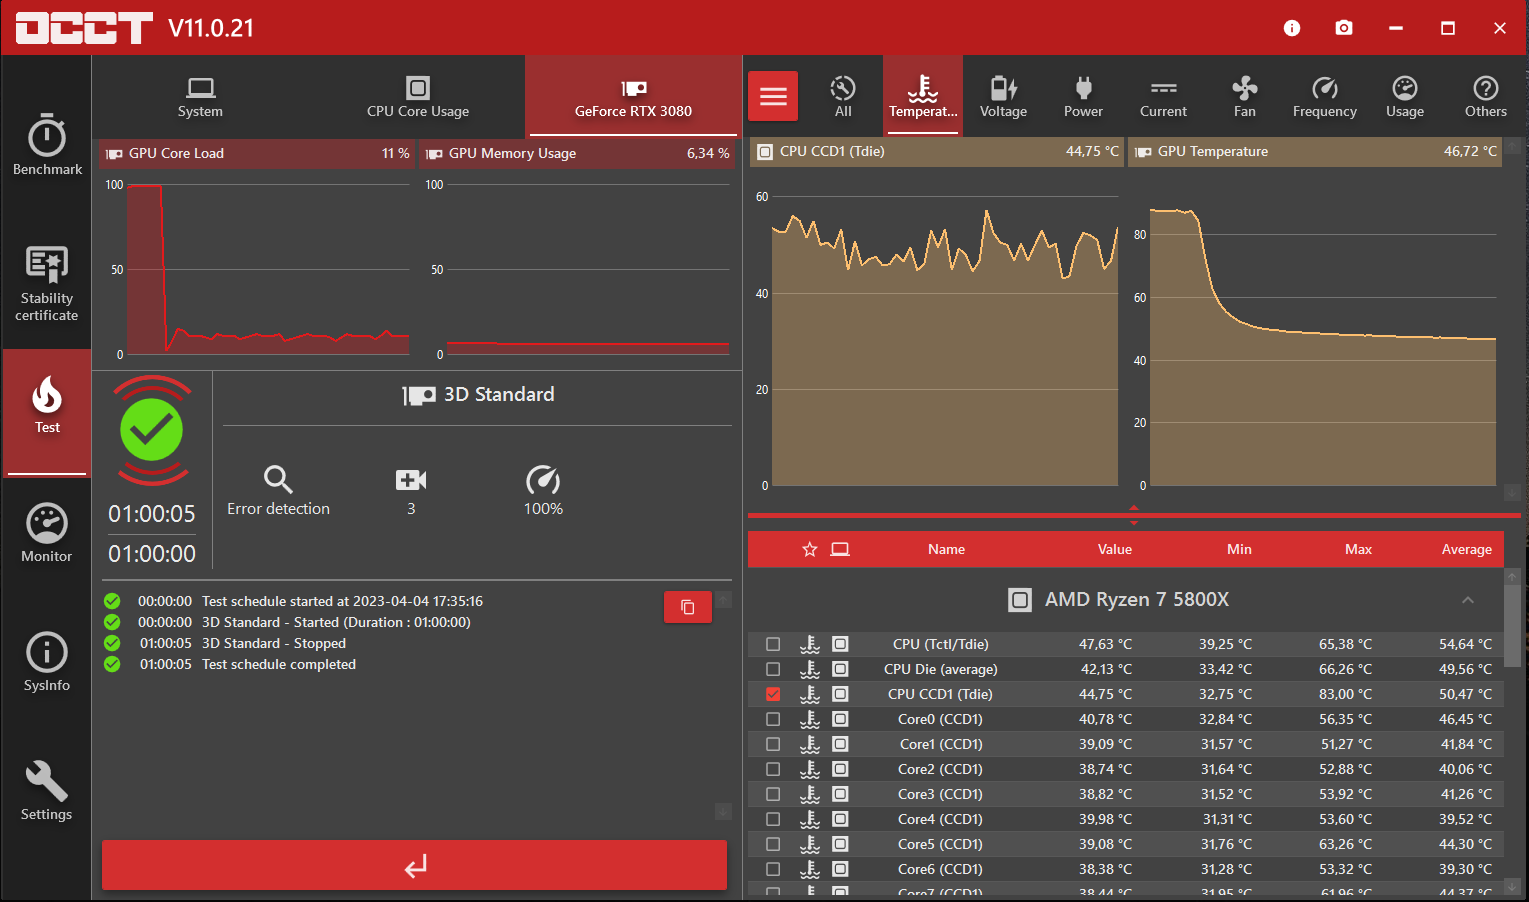Tick the Core4 (CCD1) checkbox
This screenshot has height=902, width=1529.
[773, 819]
